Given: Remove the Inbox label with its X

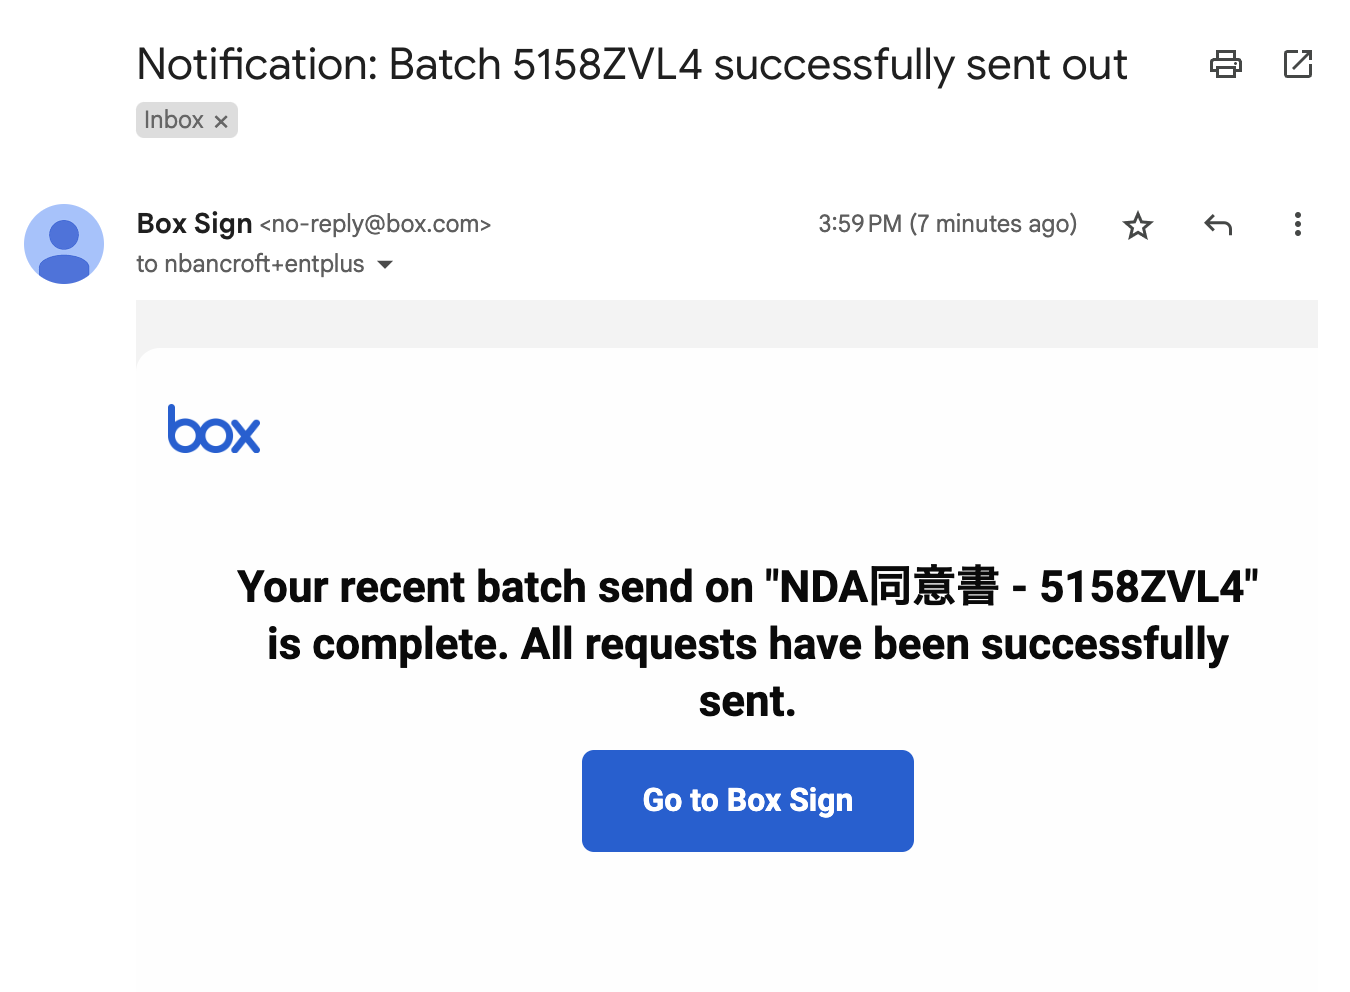Looking at the screenshot, I should pos(221,121).
